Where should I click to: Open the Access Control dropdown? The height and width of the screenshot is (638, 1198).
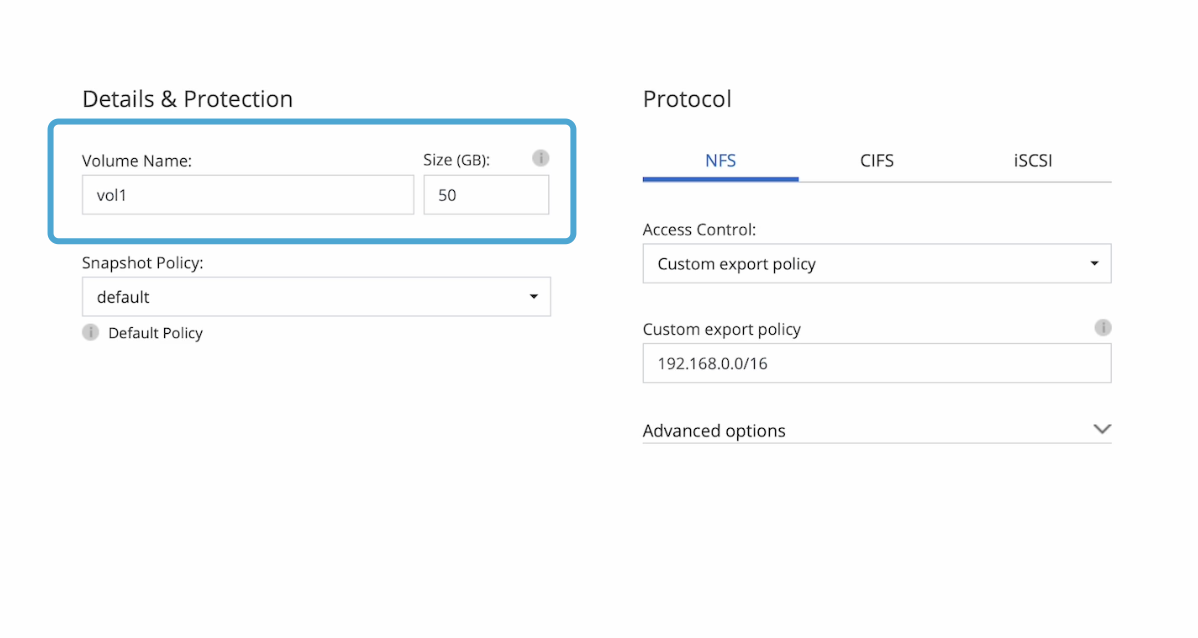pyautogui.click(x=876, y=264)
